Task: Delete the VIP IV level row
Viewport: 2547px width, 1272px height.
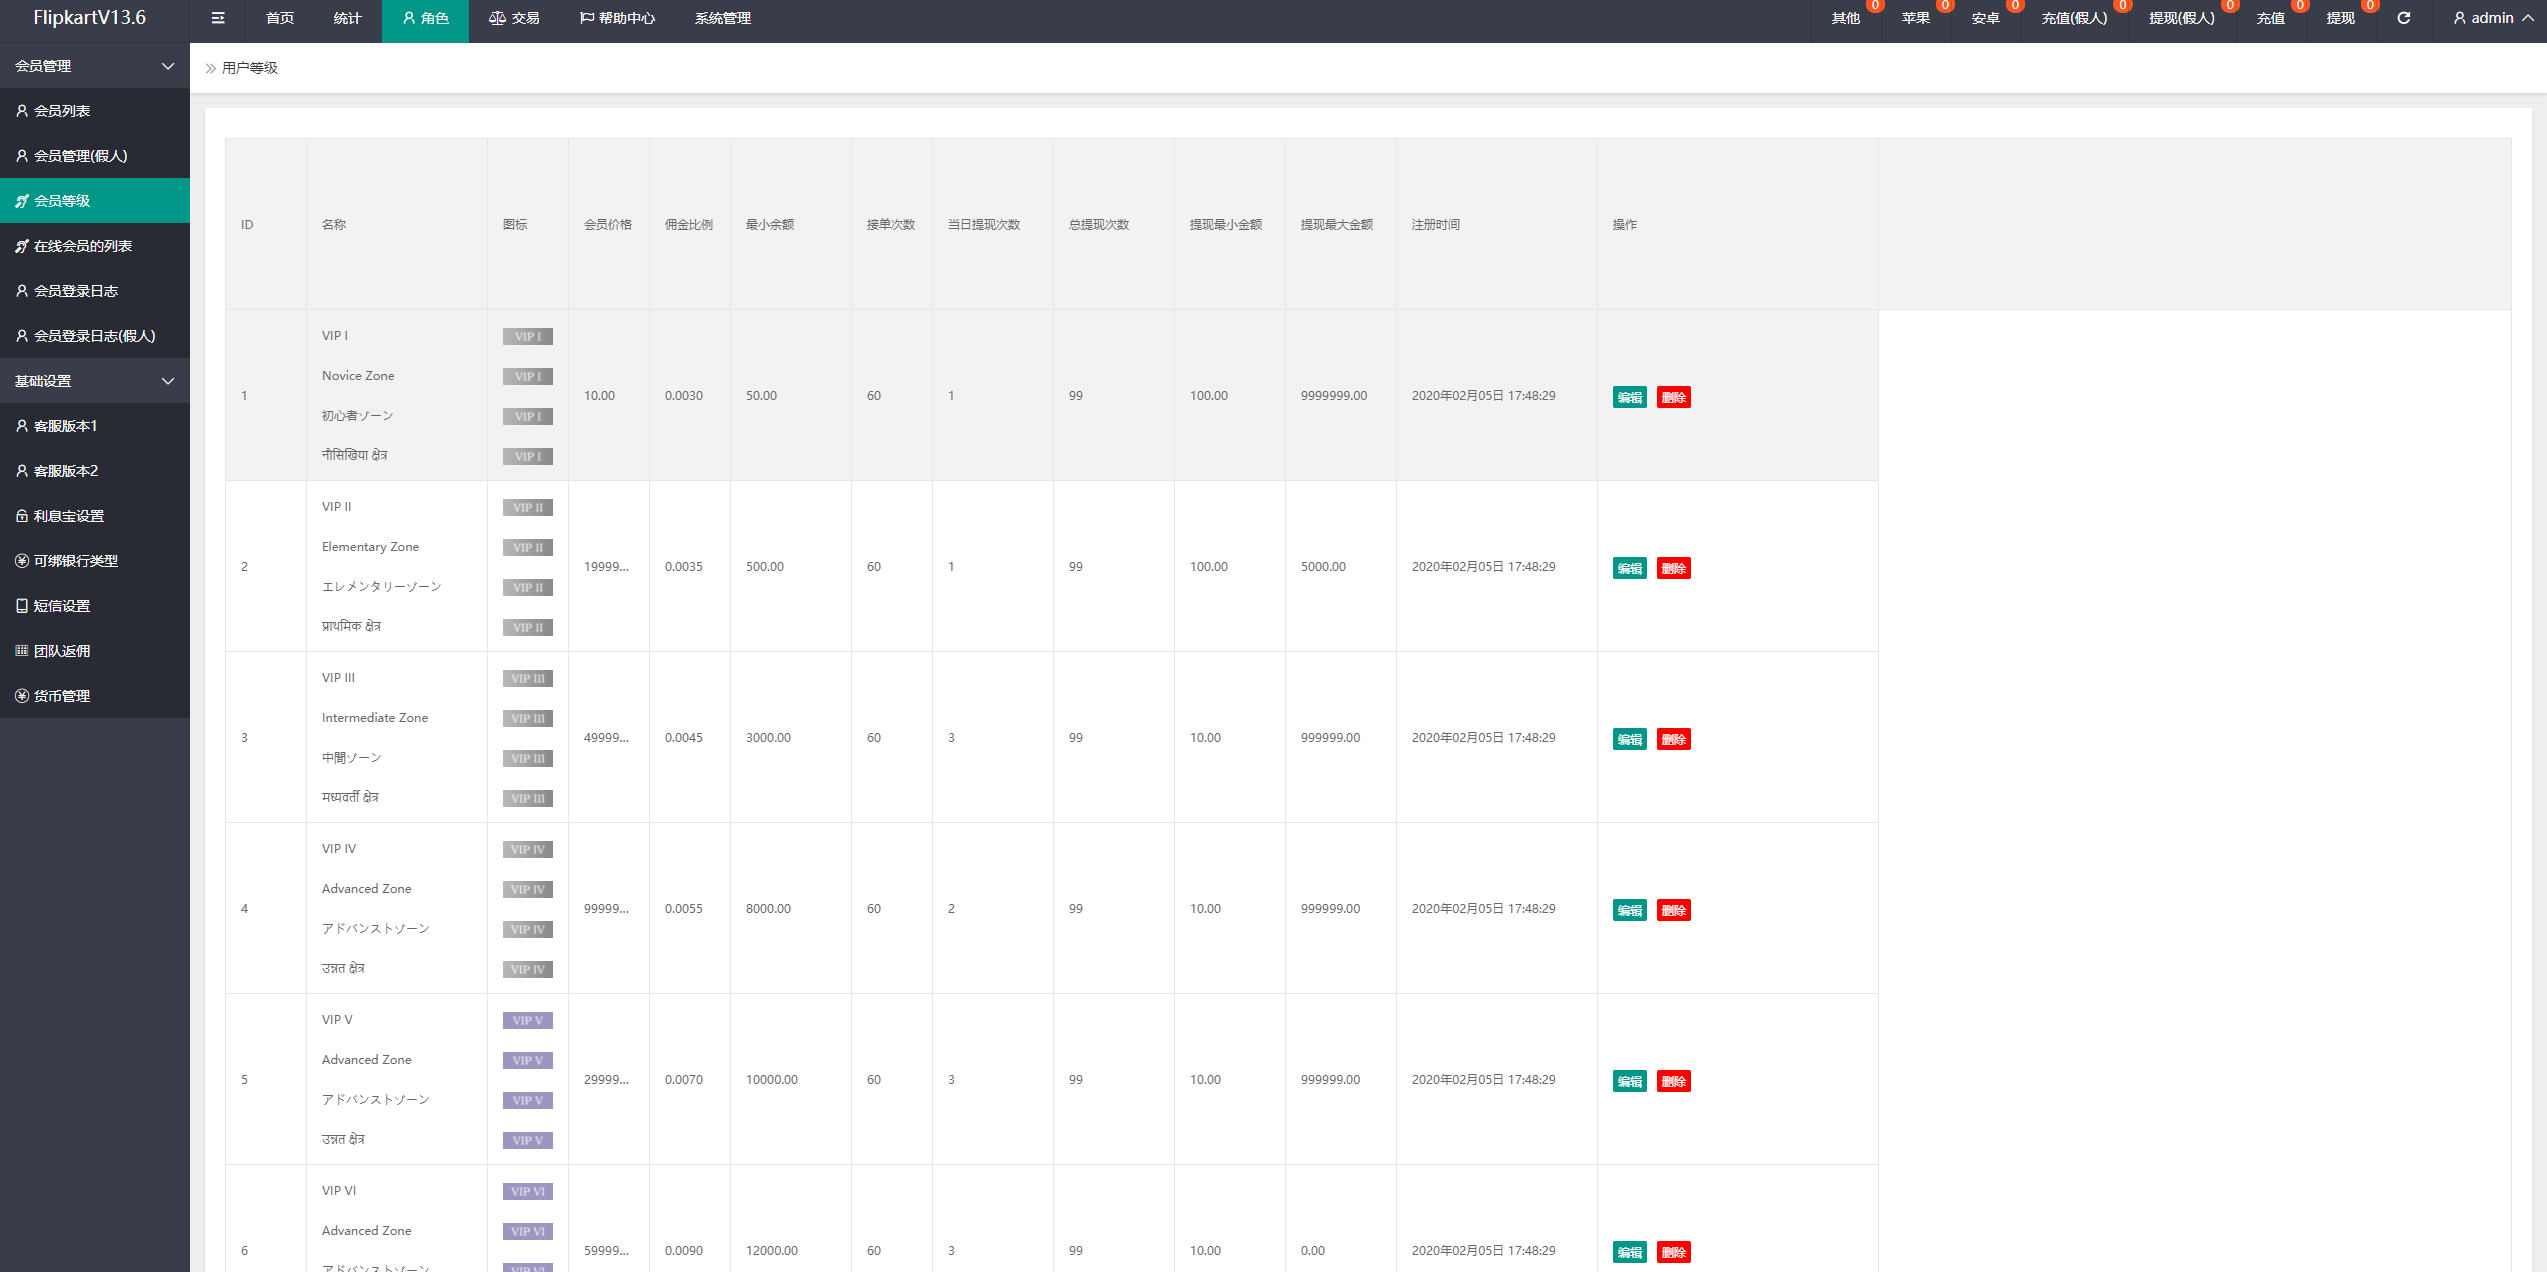Action: (x=1674, y=910)
